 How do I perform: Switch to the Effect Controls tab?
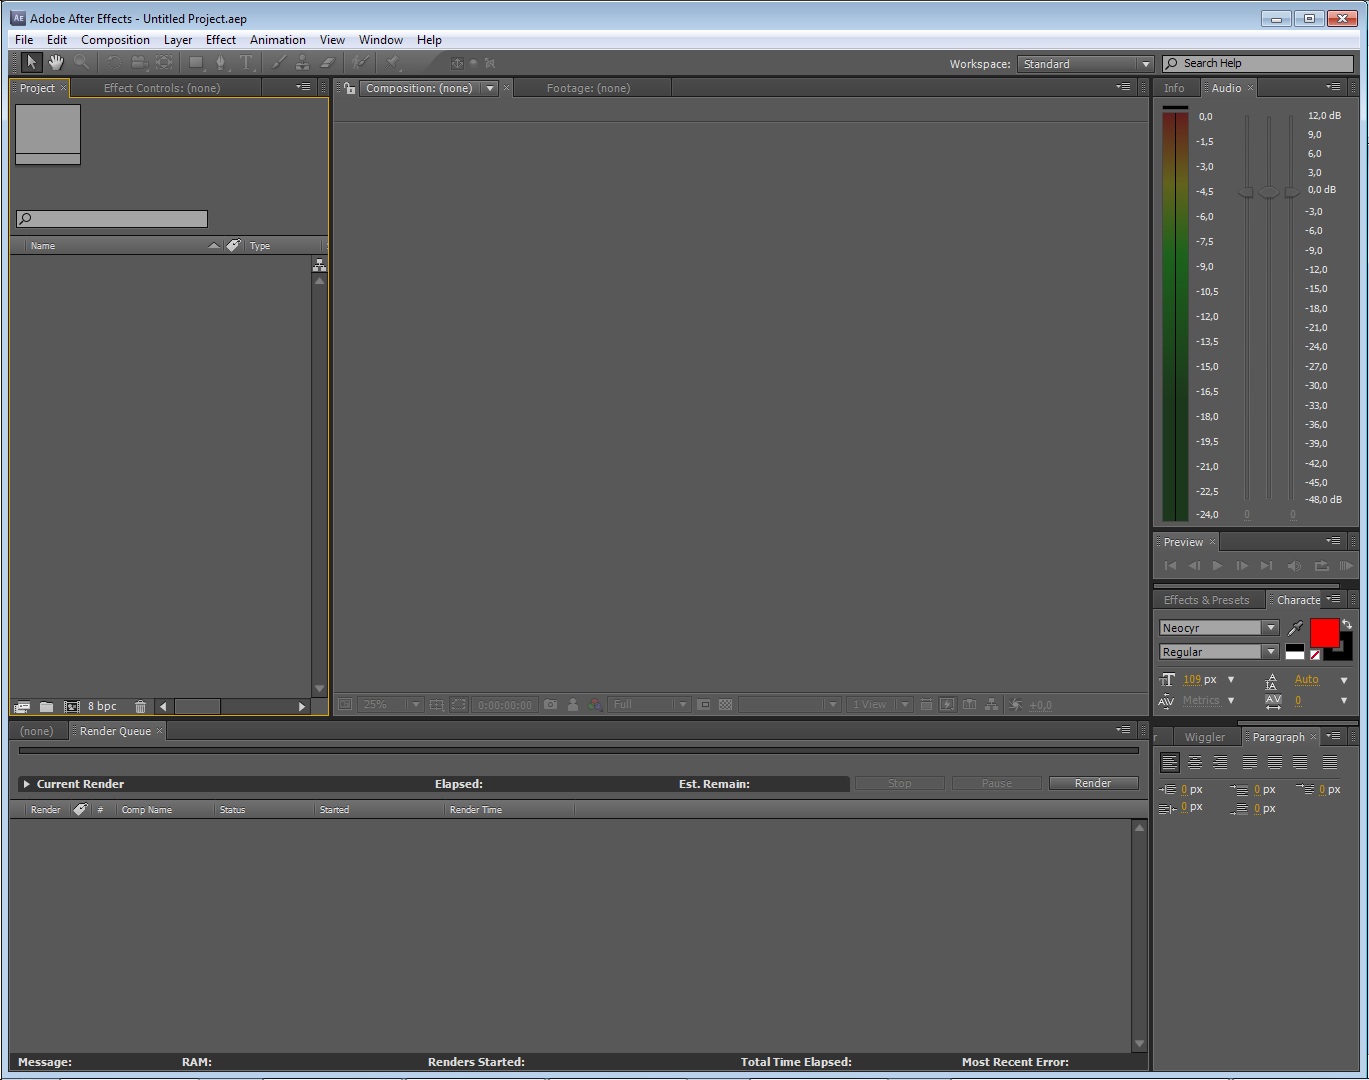pyautogui.click(x=162, y=88)
